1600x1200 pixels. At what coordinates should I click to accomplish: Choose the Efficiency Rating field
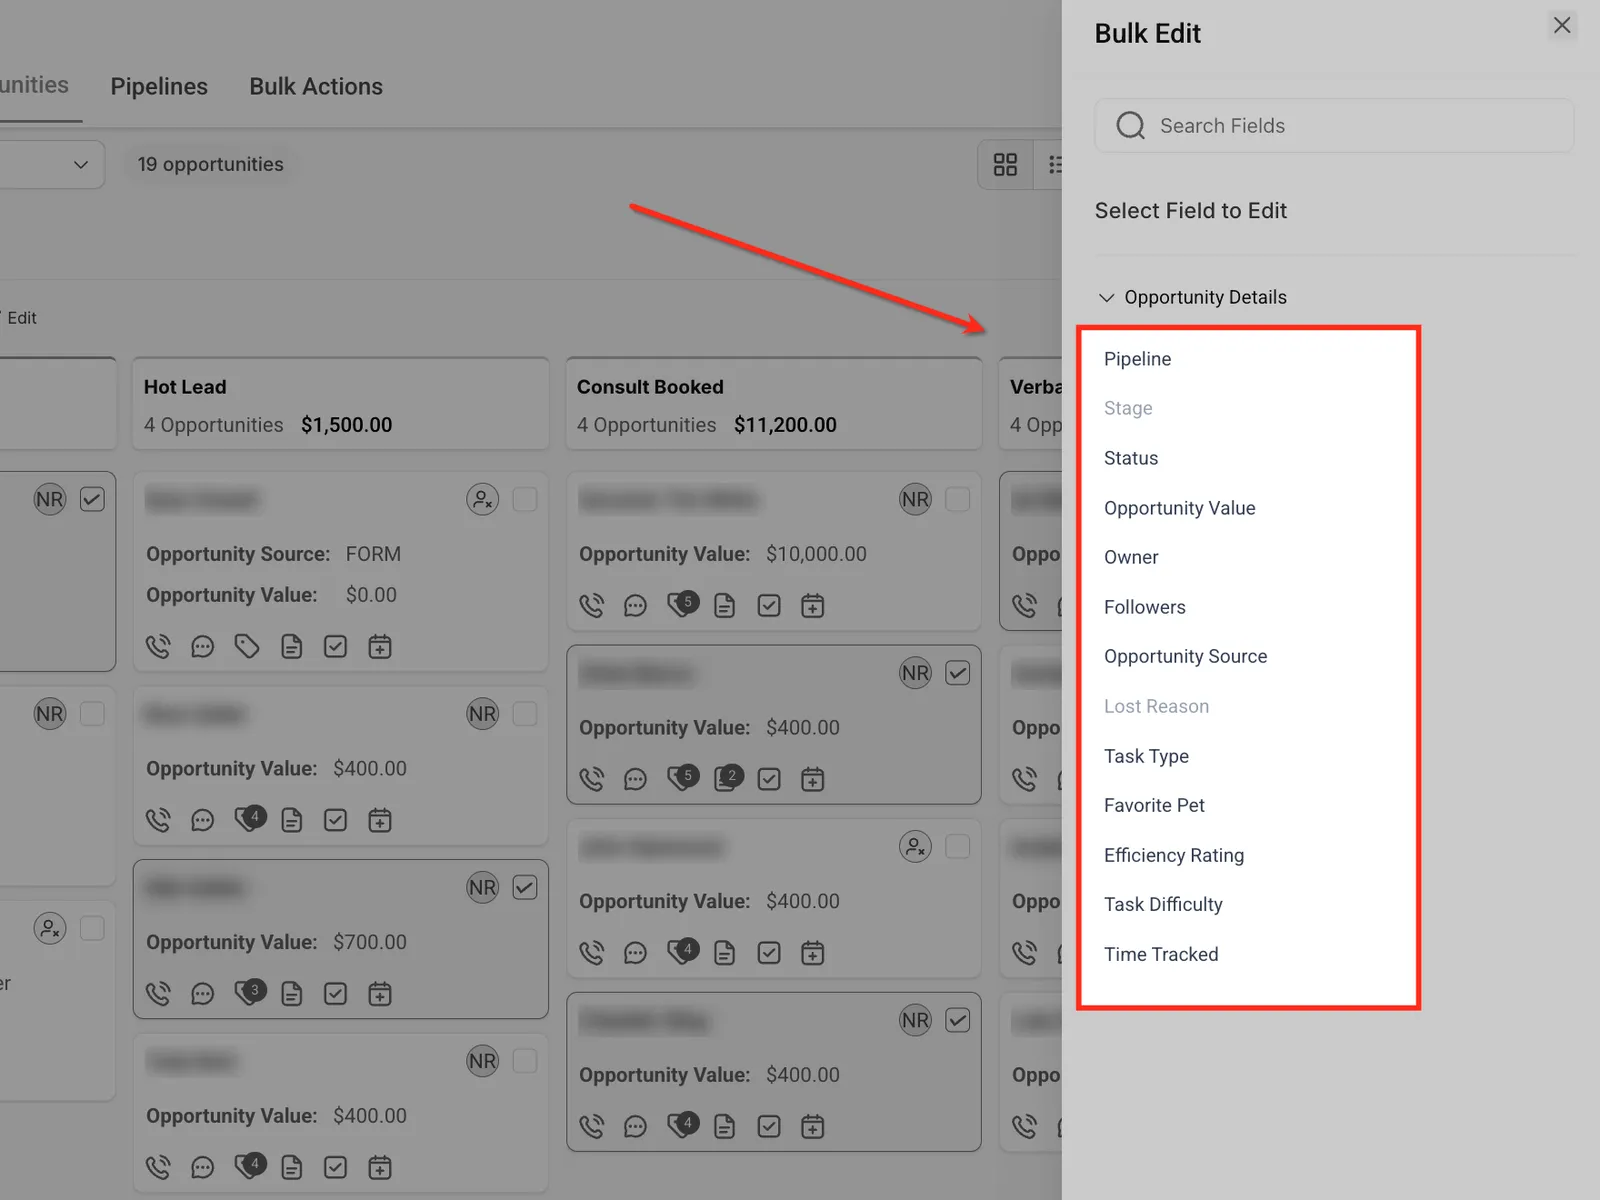pos(1174,855)
